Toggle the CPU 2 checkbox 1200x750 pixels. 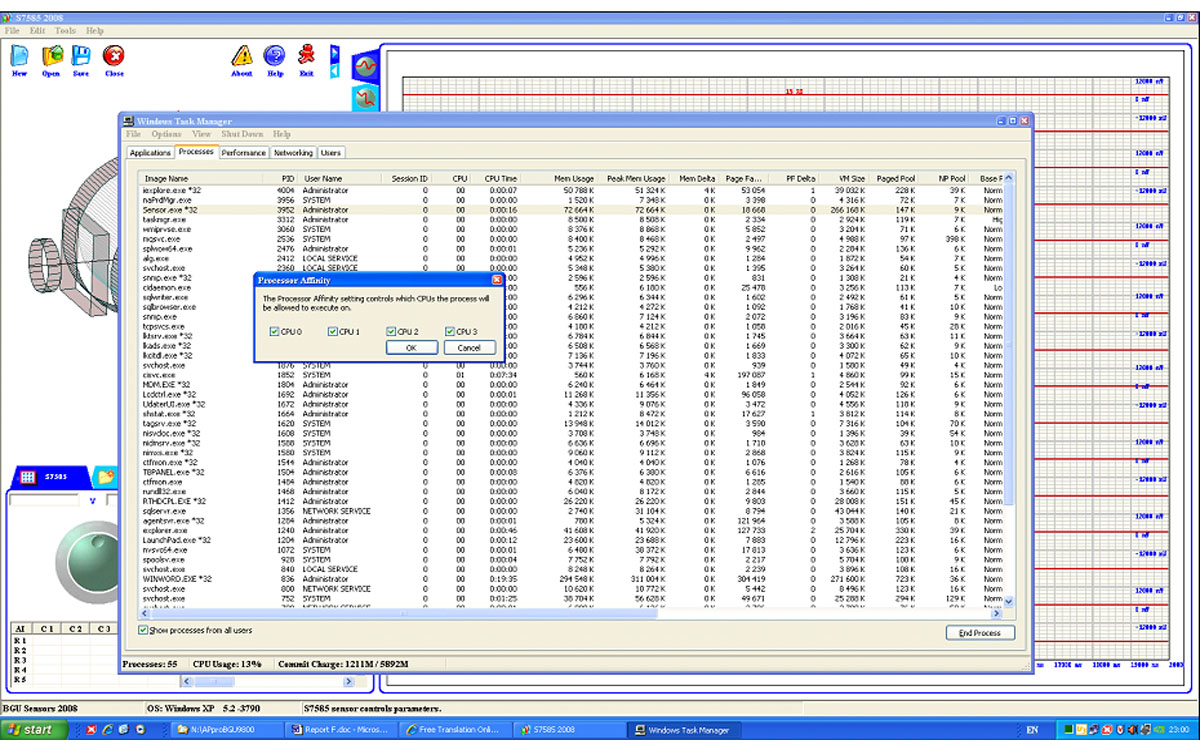(x=391, y=332)
